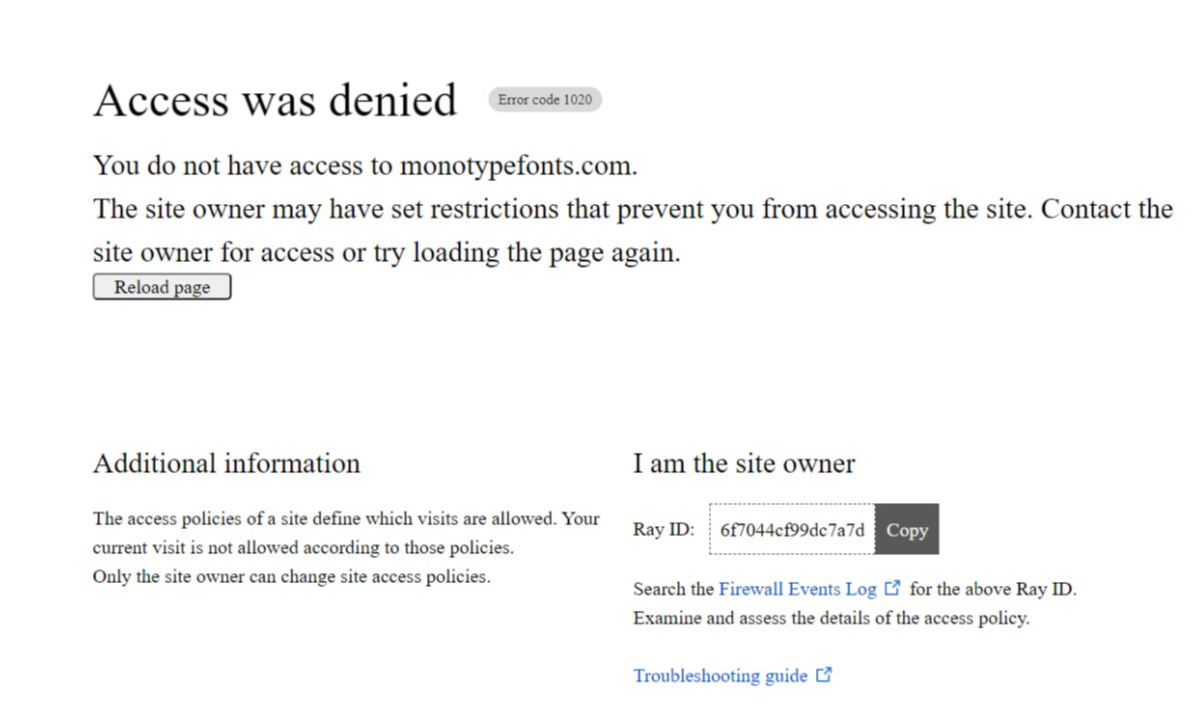Click the I am the site owner heading
Screen dimensions: 1200x707
pos(744,463)
